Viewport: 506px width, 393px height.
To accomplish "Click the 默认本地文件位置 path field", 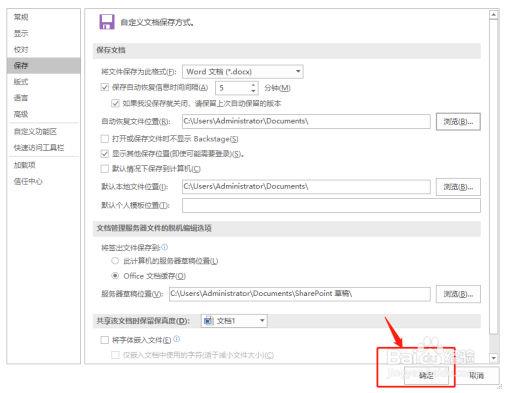I will click(306, 187).
